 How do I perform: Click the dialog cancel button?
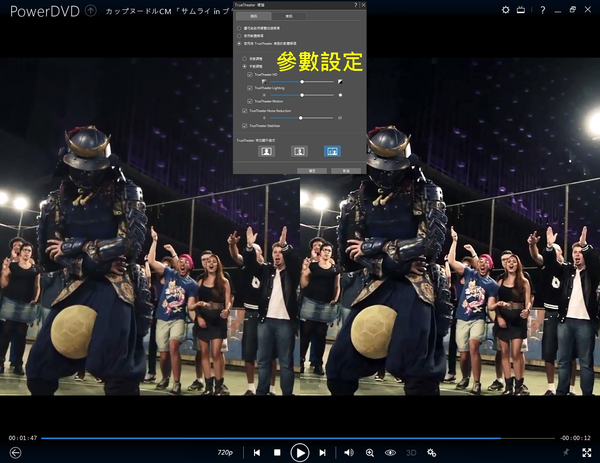click(x=345, y=171)
